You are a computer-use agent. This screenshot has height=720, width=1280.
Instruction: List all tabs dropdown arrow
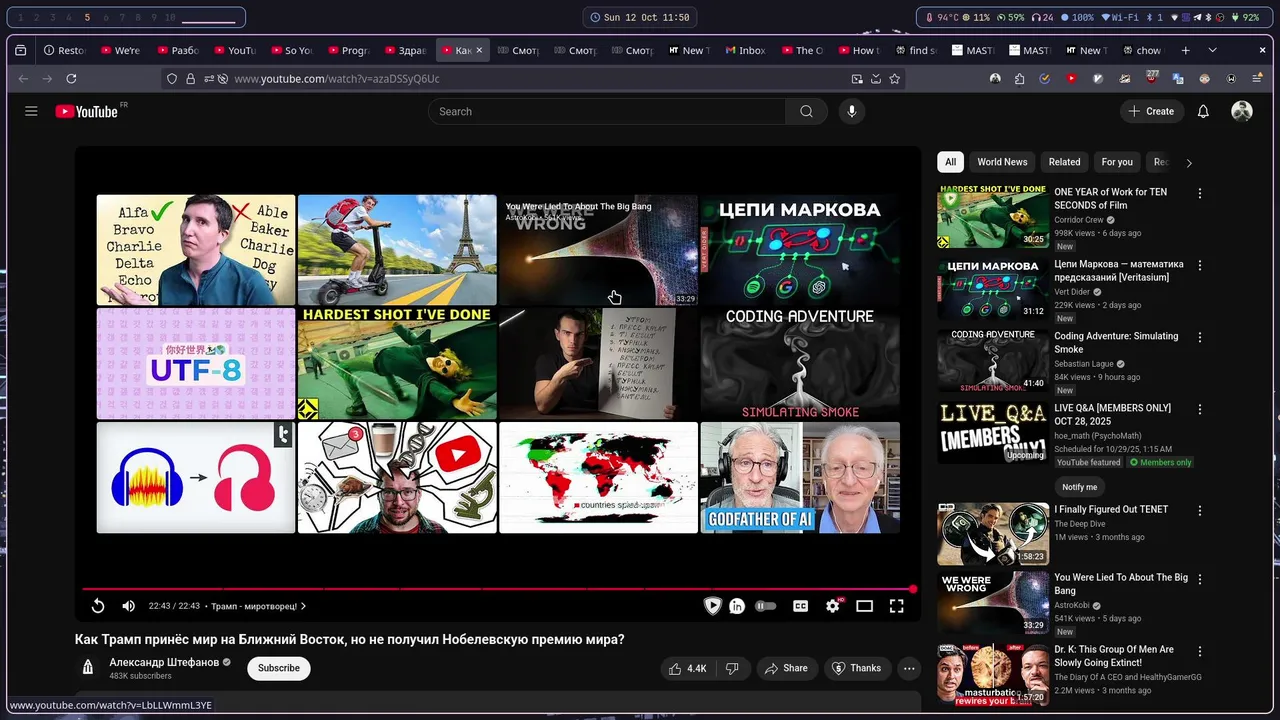pos(1212,50)
